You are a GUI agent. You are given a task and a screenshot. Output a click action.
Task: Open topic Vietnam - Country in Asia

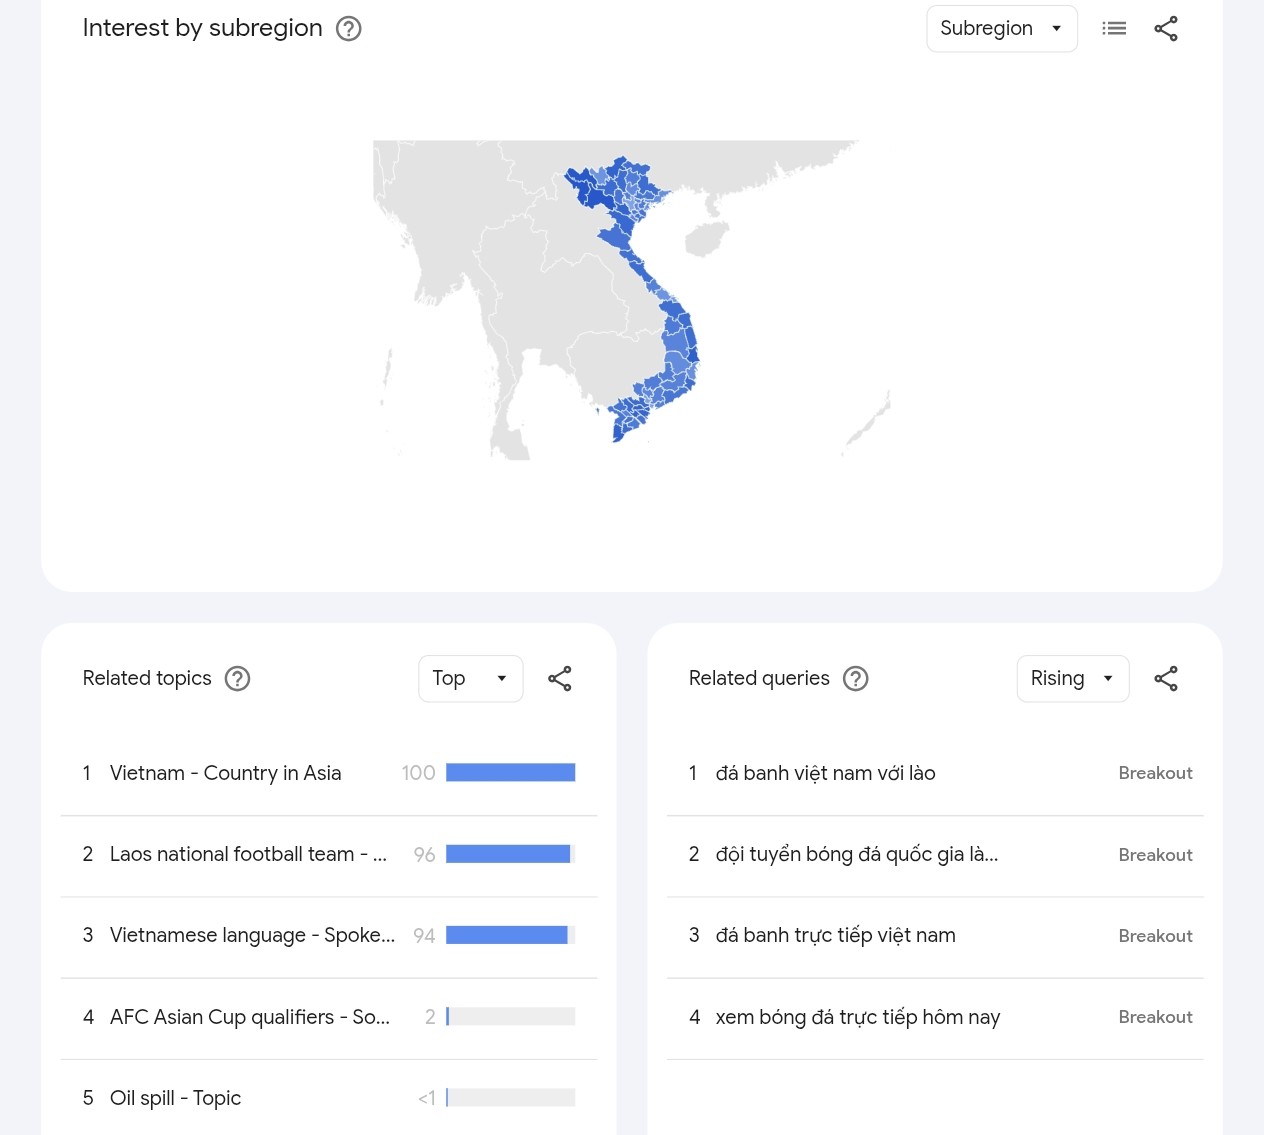225,773
